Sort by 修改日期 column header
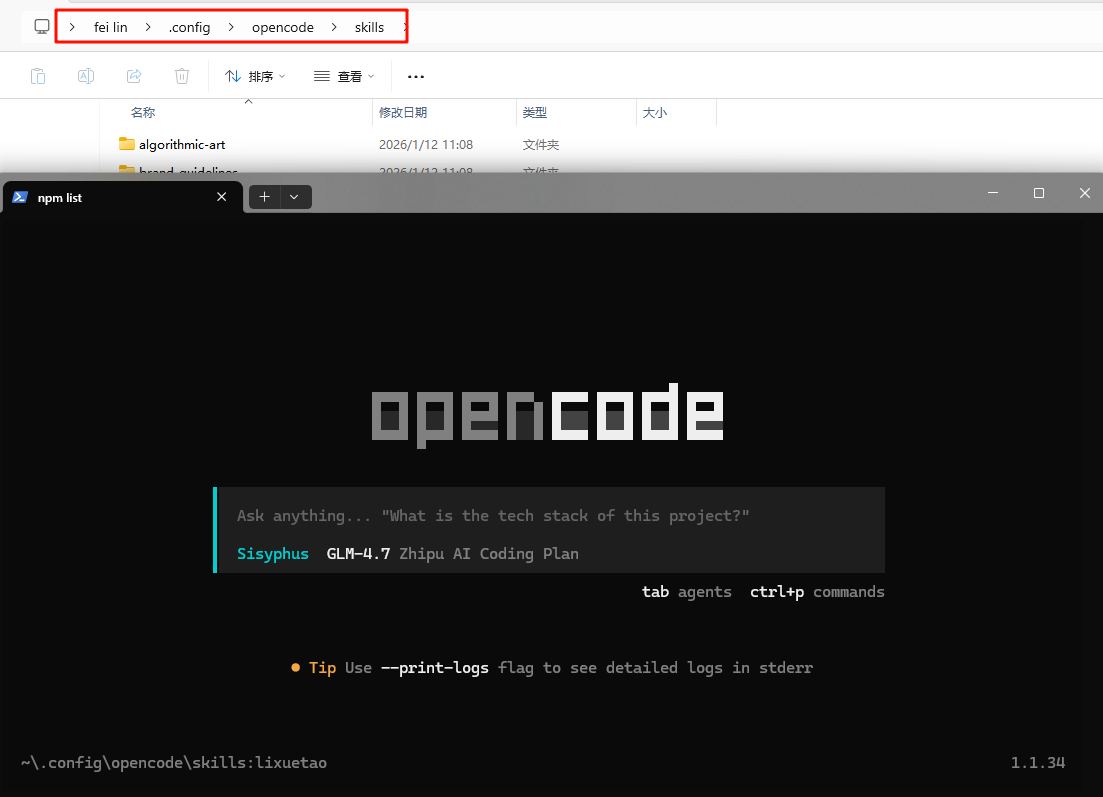 pyautogui.click(x=403, y=113)
